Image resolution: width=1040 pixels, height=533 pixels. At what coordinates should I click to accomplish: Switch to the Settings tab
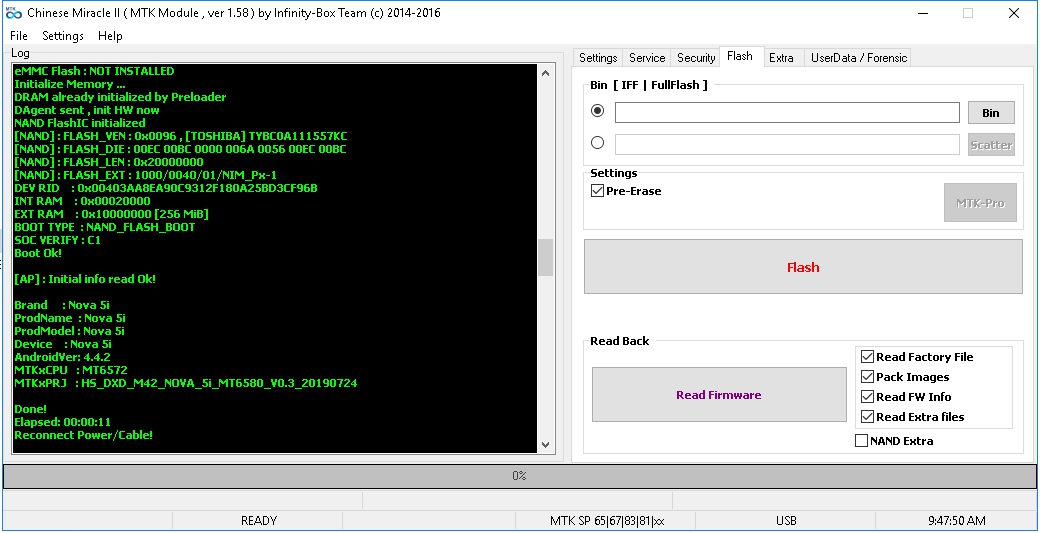point(598,58)
